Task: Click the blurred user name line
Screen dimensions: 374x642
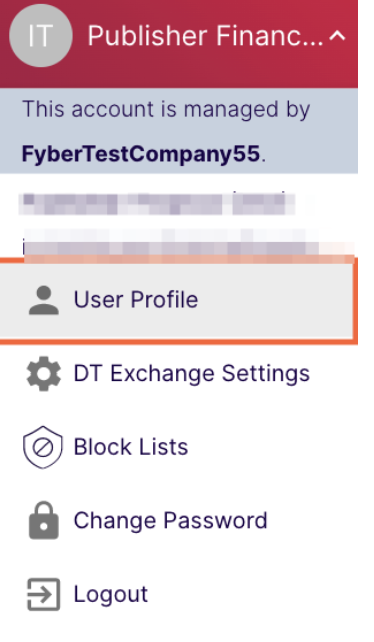Action: click(x=157, y=204)
